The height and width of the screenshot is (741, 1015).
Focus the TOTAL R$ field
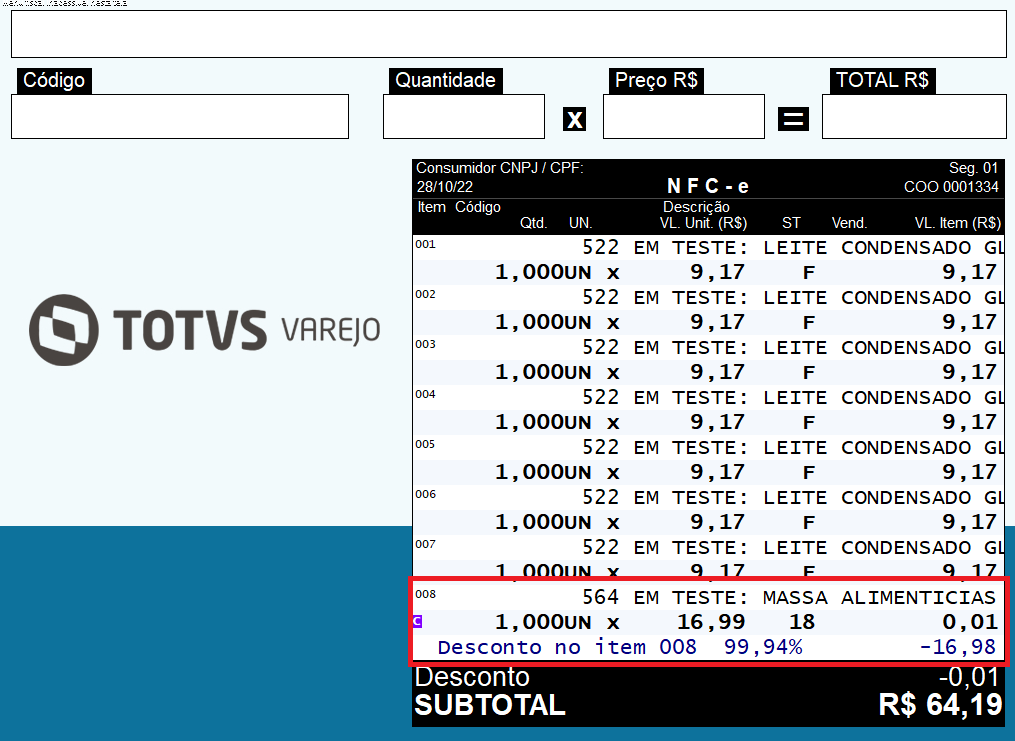pos(914,116)
